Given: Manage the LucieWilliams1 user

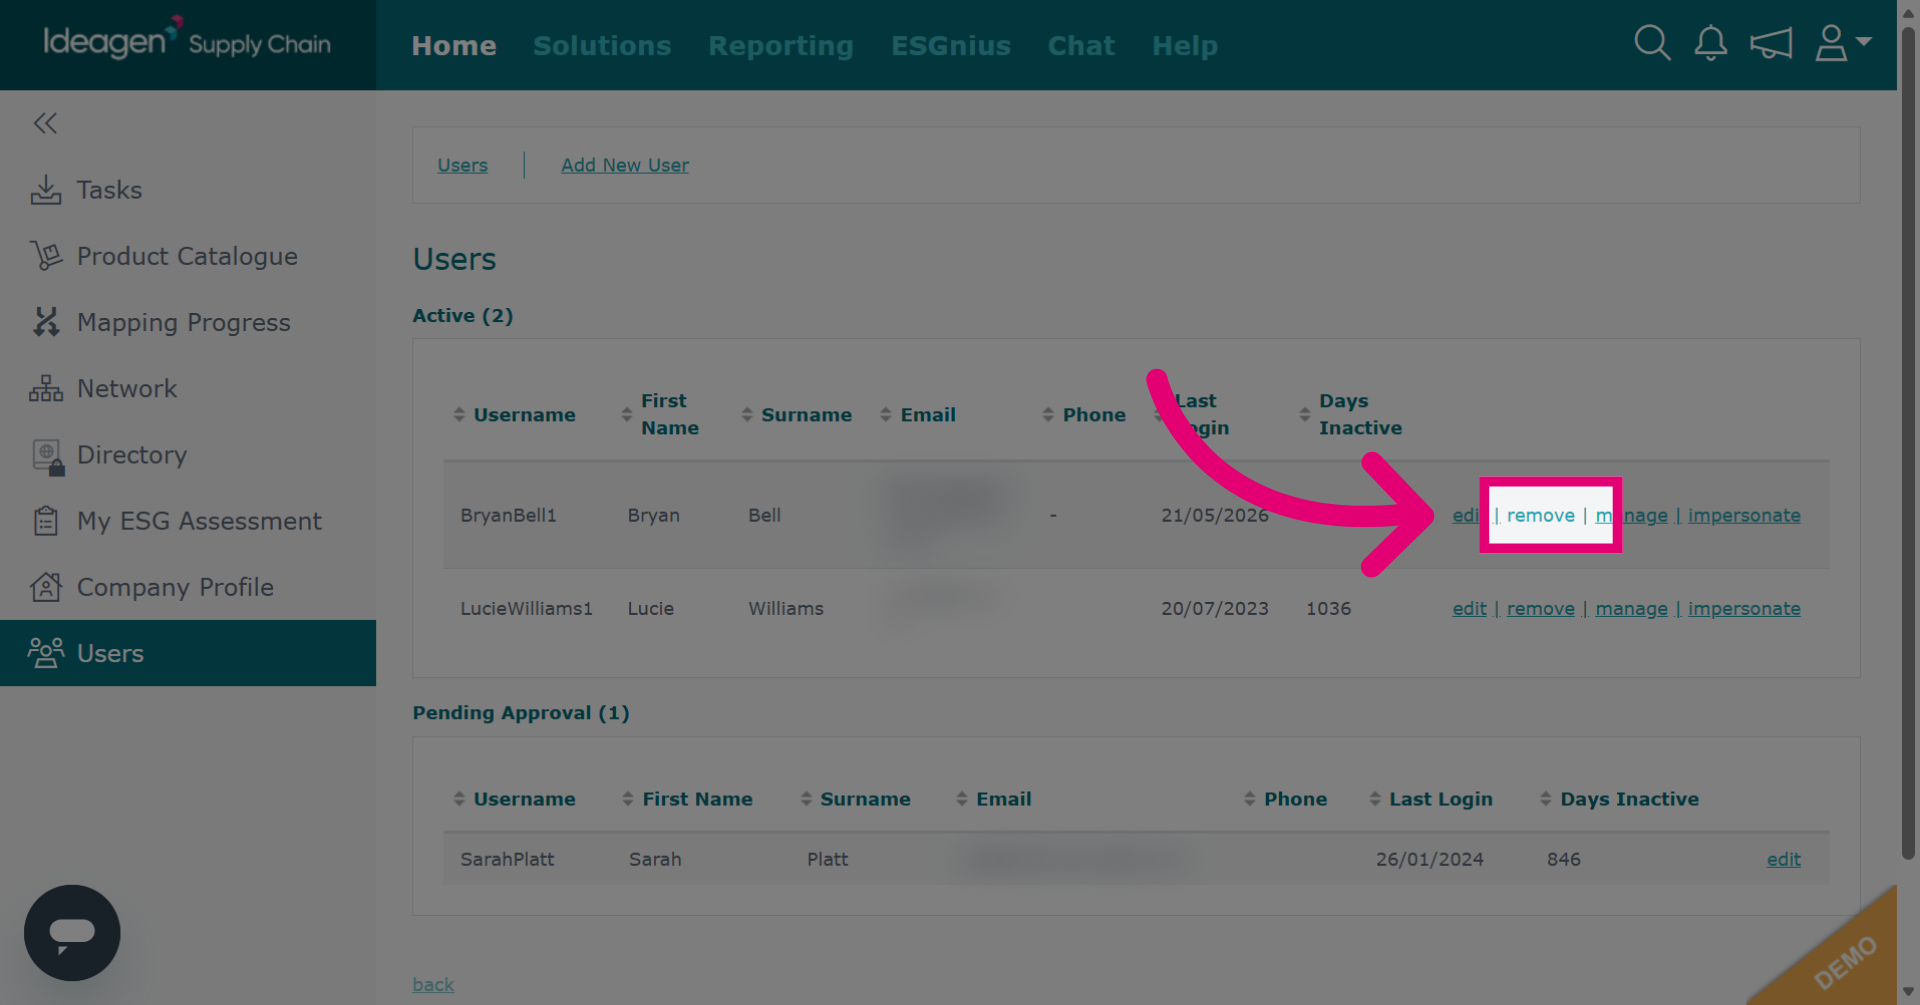Looking at the screenshot, I should tap(1631, 608).
